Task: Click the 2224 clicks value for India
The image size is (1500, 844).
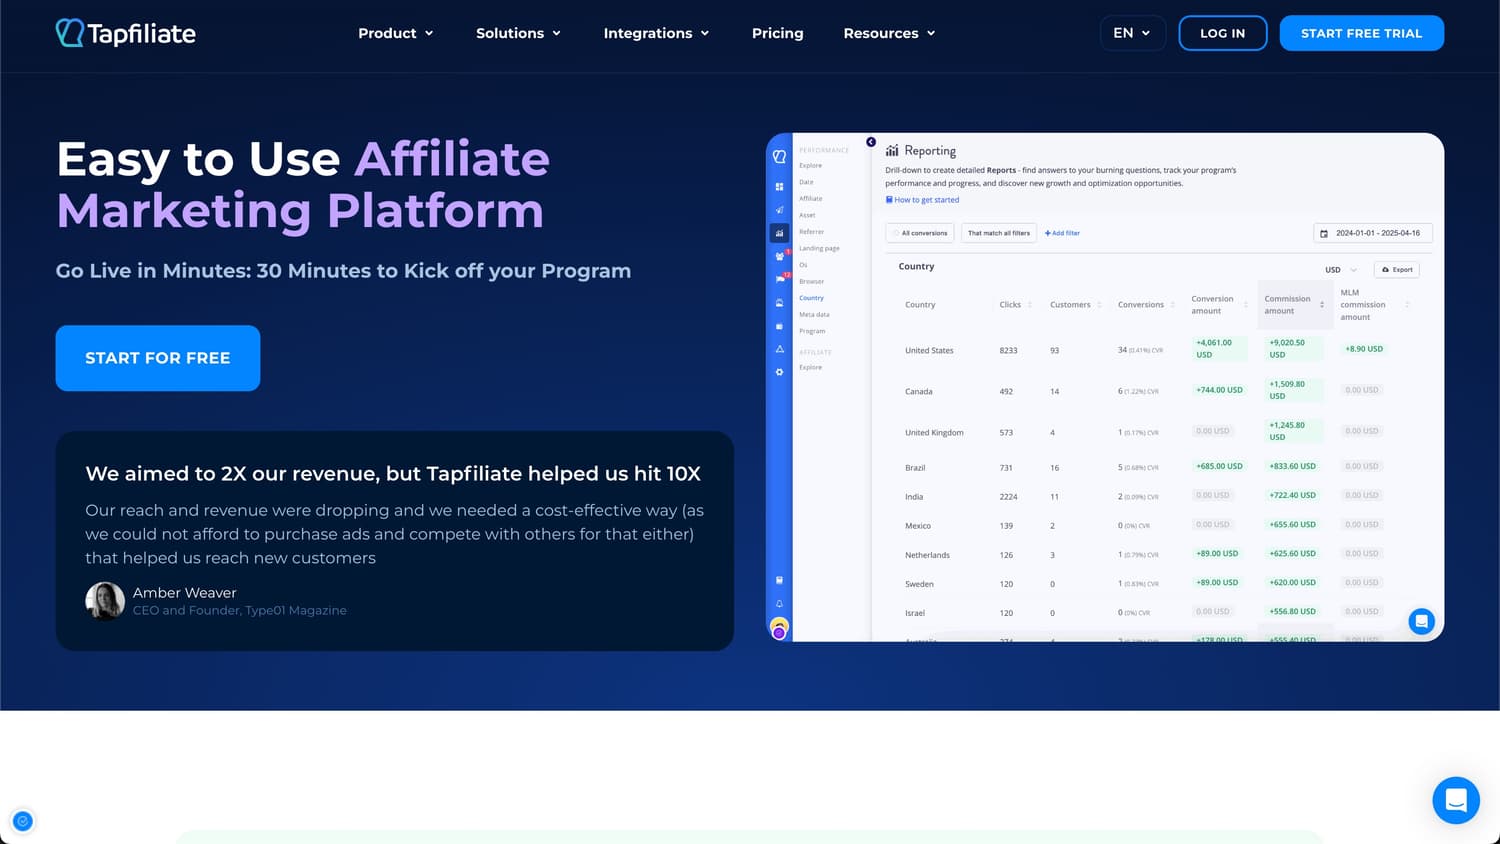Action: [1008, 497]
